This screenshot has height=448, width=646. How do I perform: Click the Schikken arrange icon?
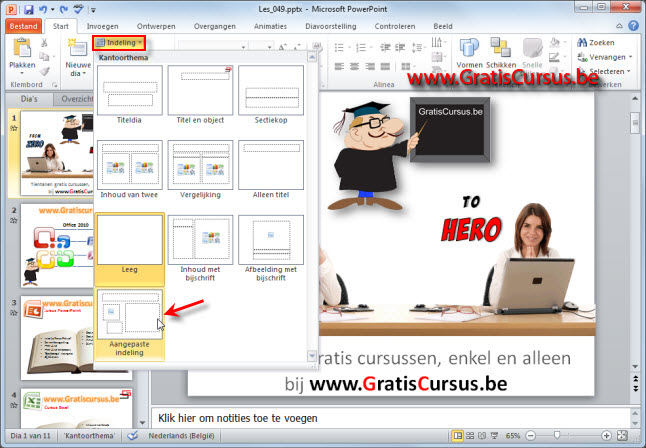501,48
